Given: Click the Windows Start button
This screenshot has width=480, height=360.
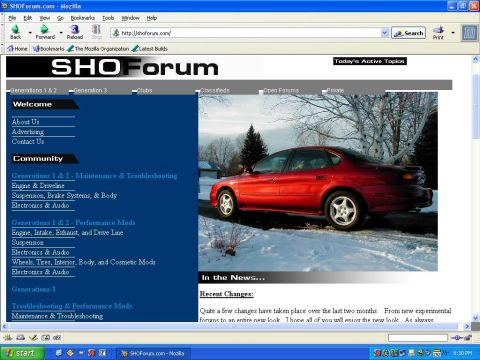Looking at the screenshot, I should pyautogui.click(x=23, y=353).
